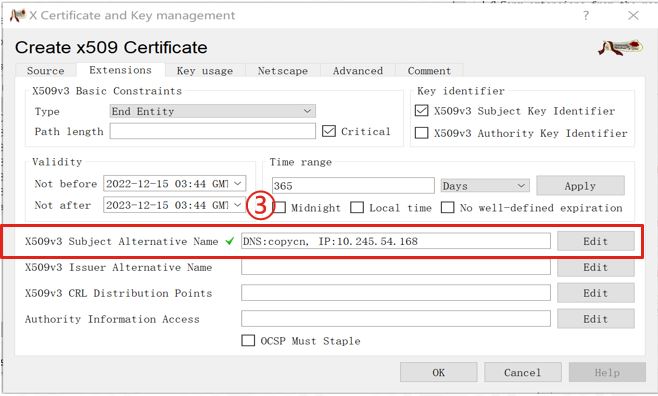Click the Cancel button
Image resolution: width=658 pixels, height=396 pixels.
coord(522,373)
